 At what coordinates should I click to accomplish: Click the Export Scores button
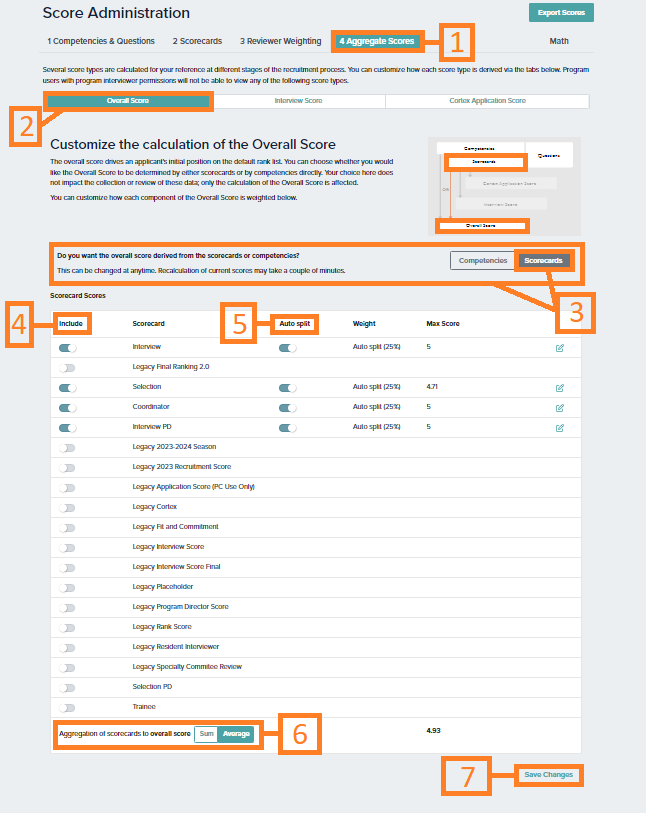coord(561,12)
